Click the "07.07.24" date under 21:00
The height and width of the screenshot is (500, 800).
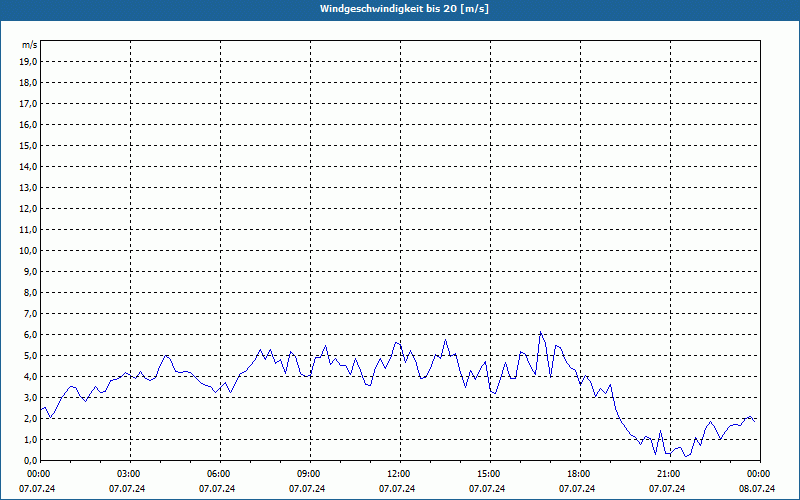point(667,489)
